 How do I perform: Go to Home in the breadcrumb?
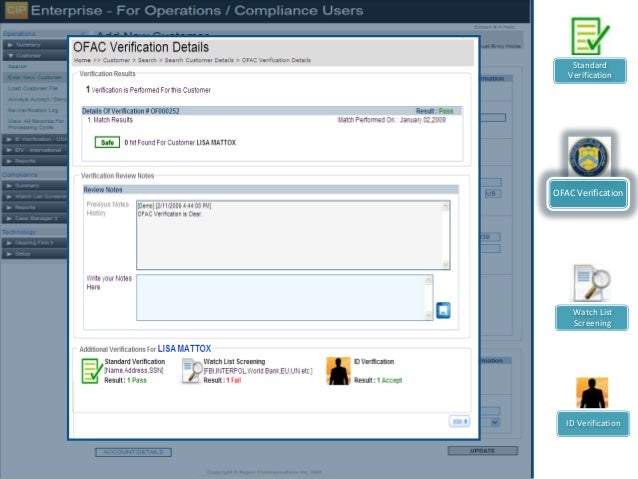82,60
